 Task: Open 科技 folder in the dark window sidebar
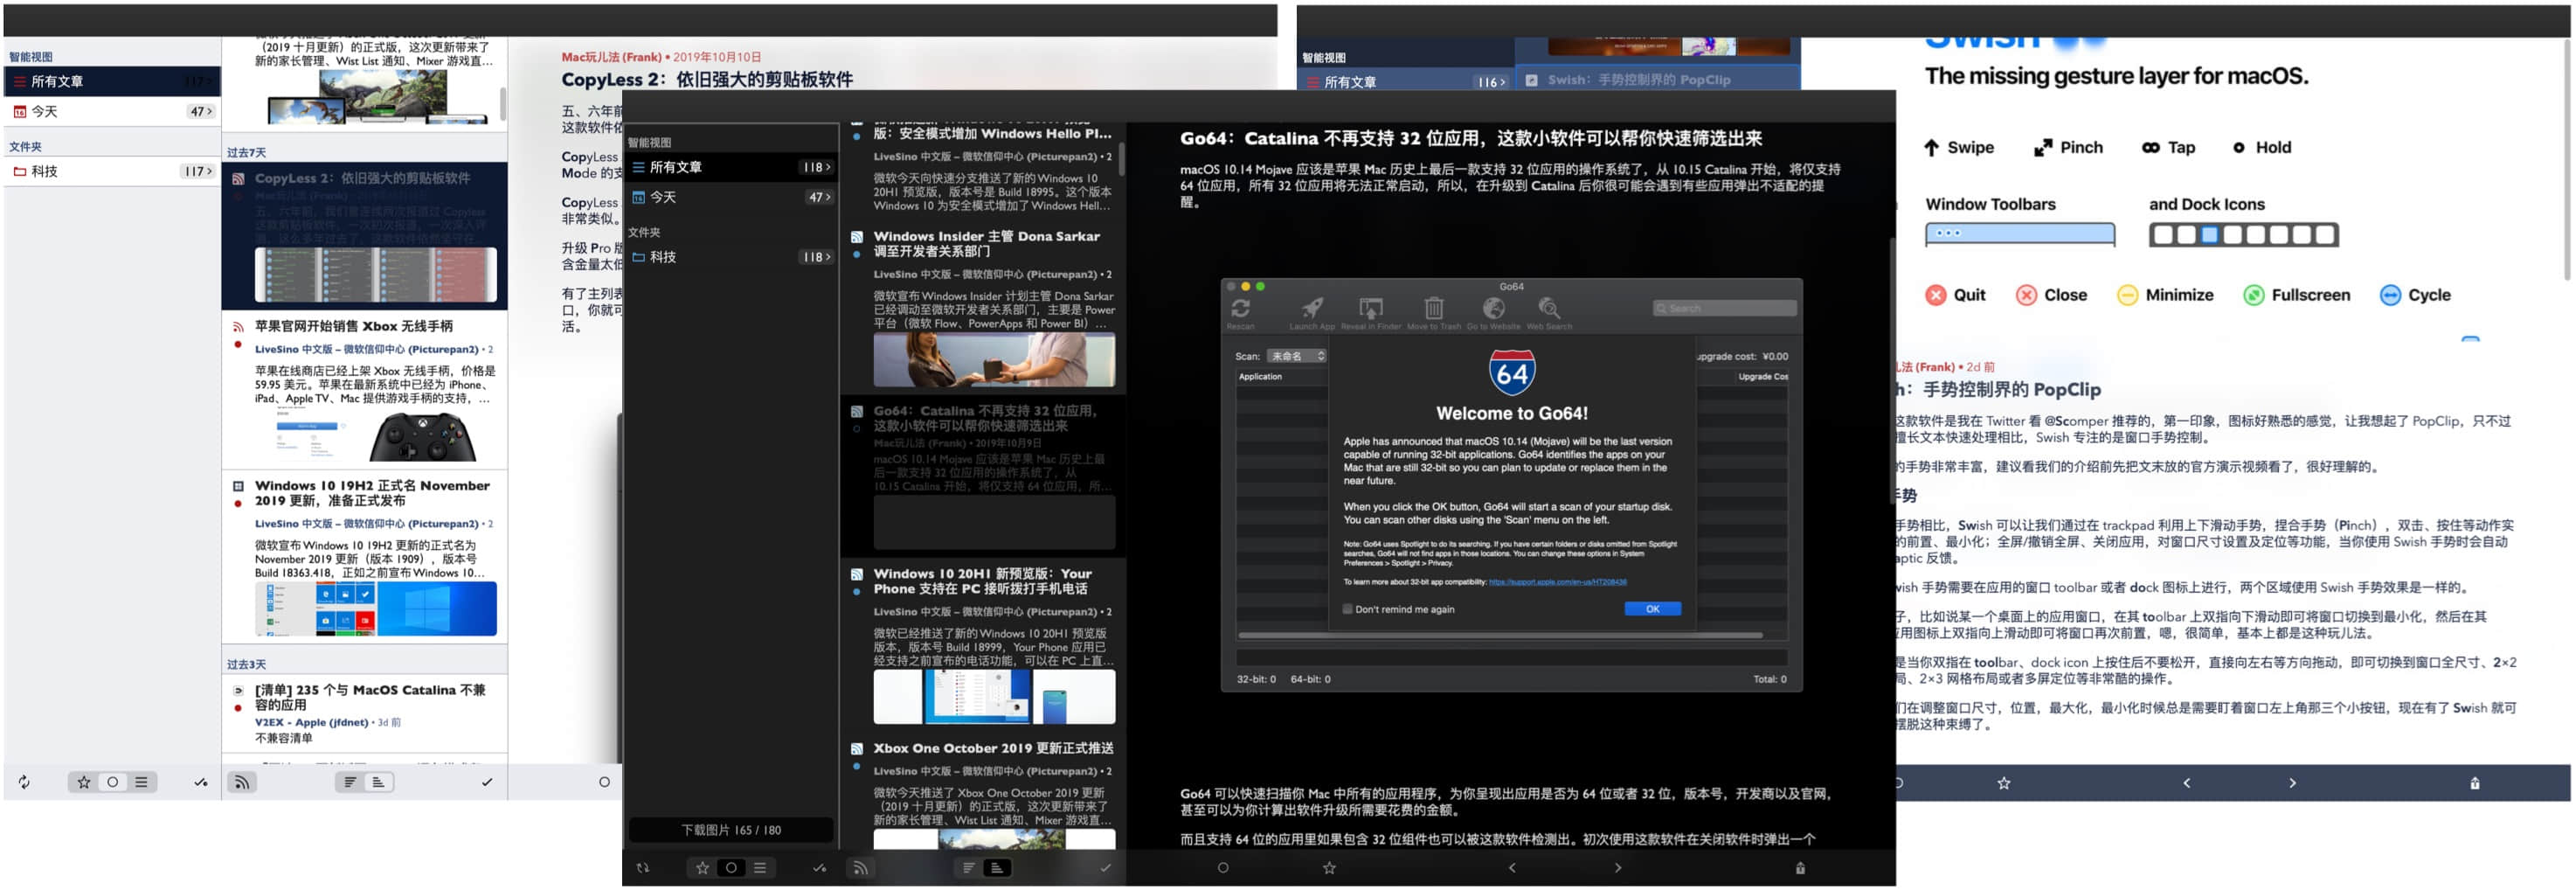point(730,257)
